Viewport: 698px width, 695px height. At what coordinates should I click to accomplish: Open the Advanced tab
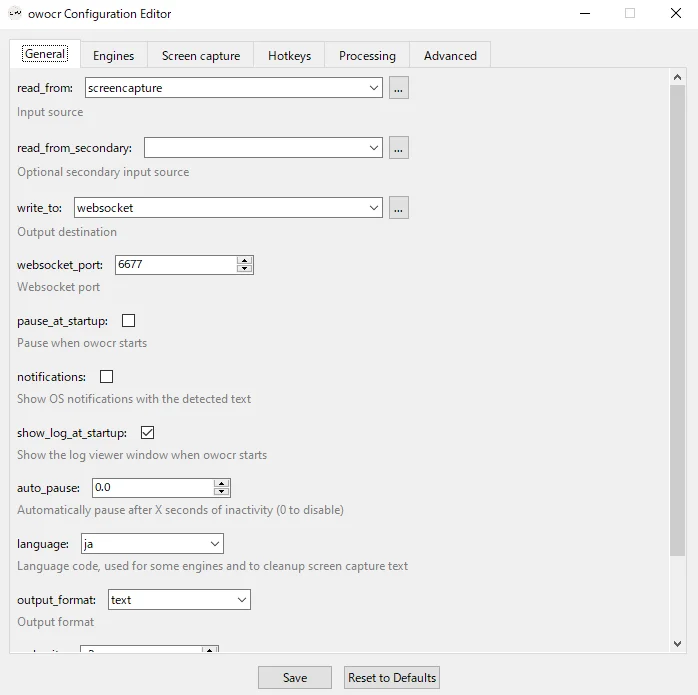[x=450, y=56]
